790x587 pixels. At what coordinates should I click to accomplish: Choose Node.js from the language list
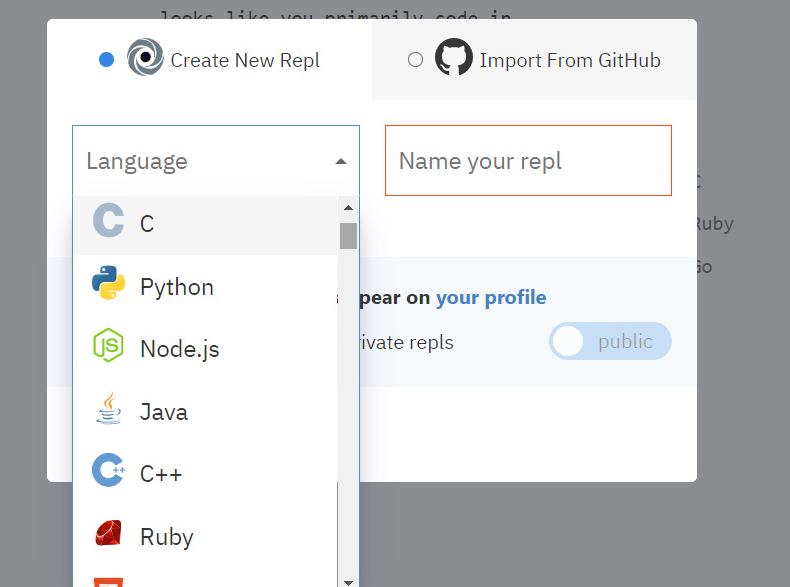[205, 349]
